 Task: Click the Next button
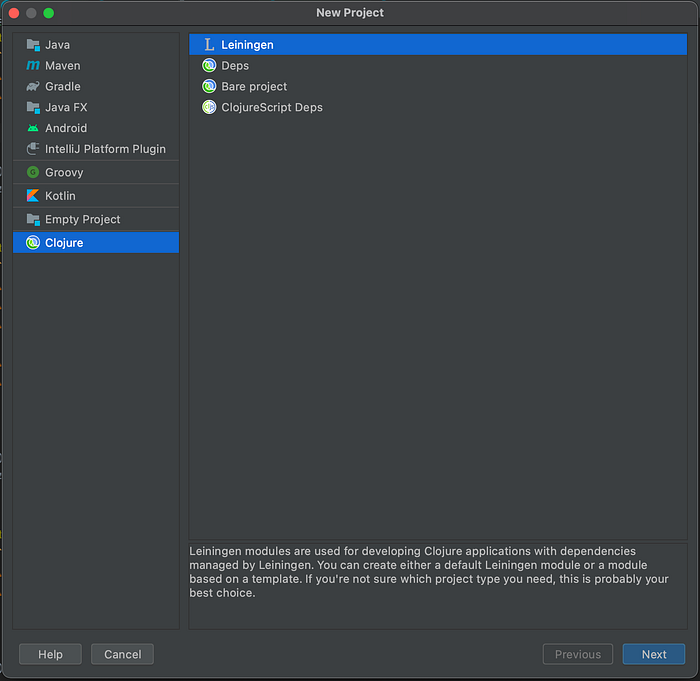[654, 654]
